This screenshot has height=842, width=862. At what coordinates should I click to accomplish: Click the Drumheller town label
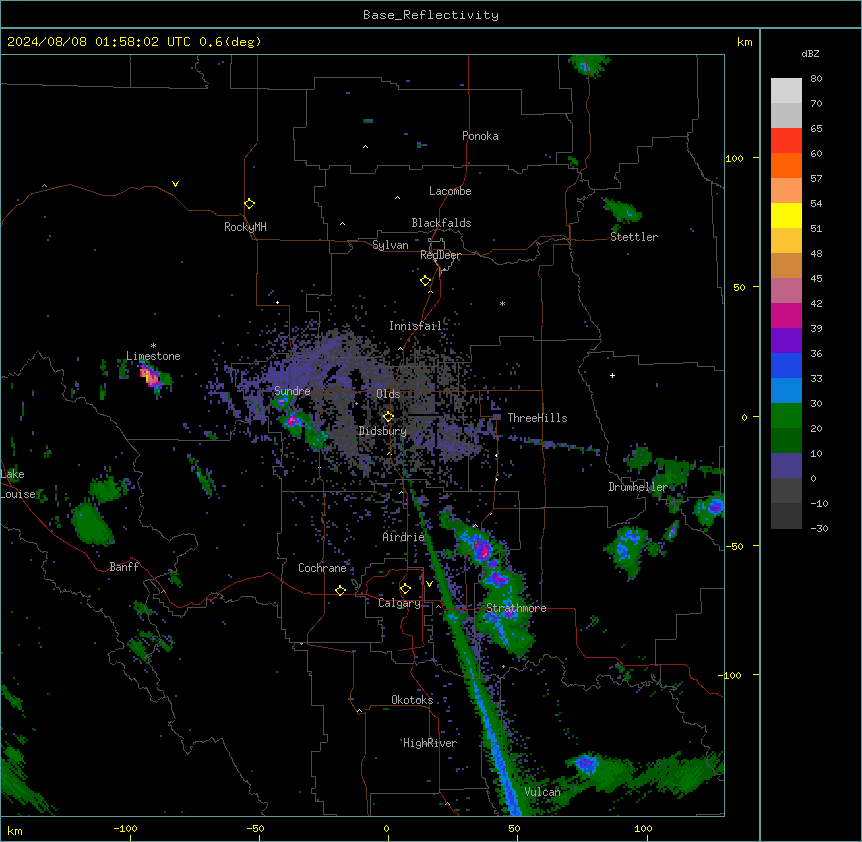coord(638,487)
